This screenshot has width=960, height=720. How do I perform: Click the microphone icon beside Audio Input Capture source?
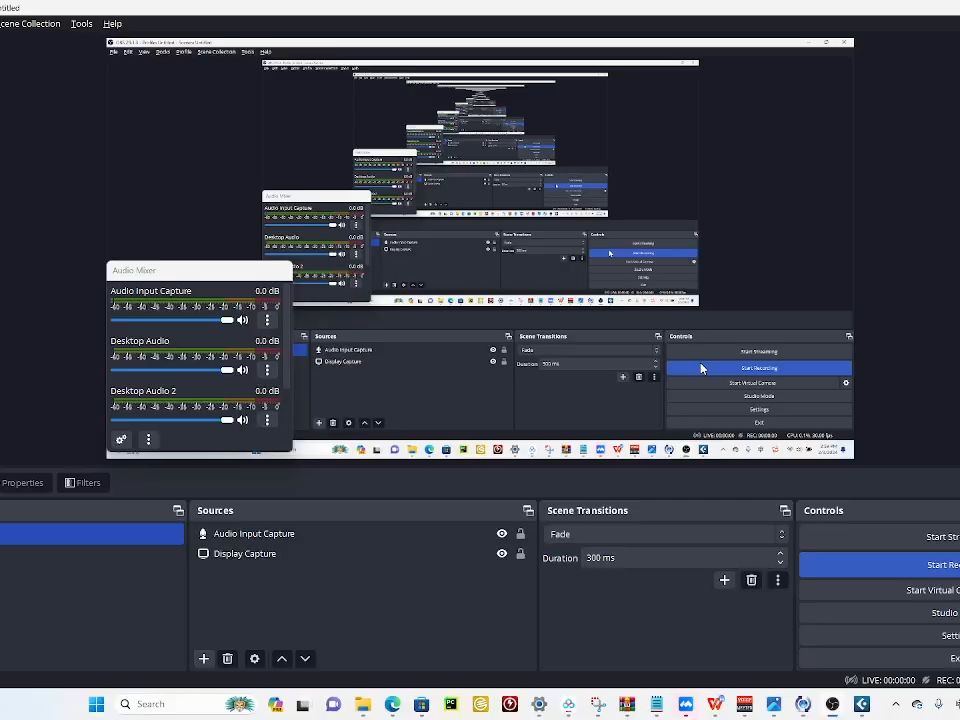pyautogui.click(x=203, y=534)
